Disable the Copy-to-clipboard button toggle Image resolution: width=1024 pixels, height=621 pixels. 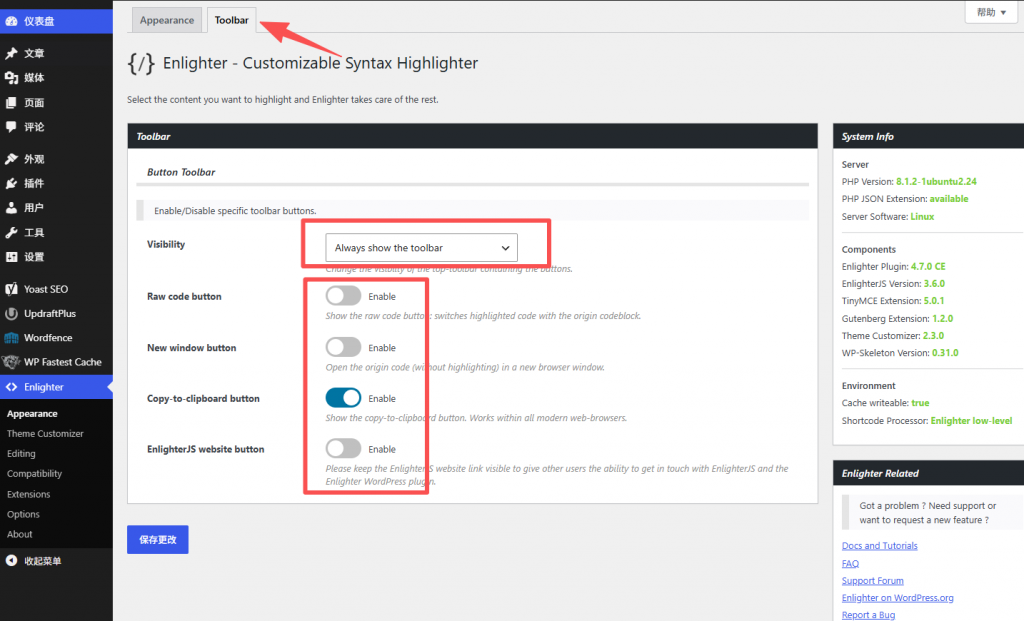pyautogui.click(x=344, y=398)
